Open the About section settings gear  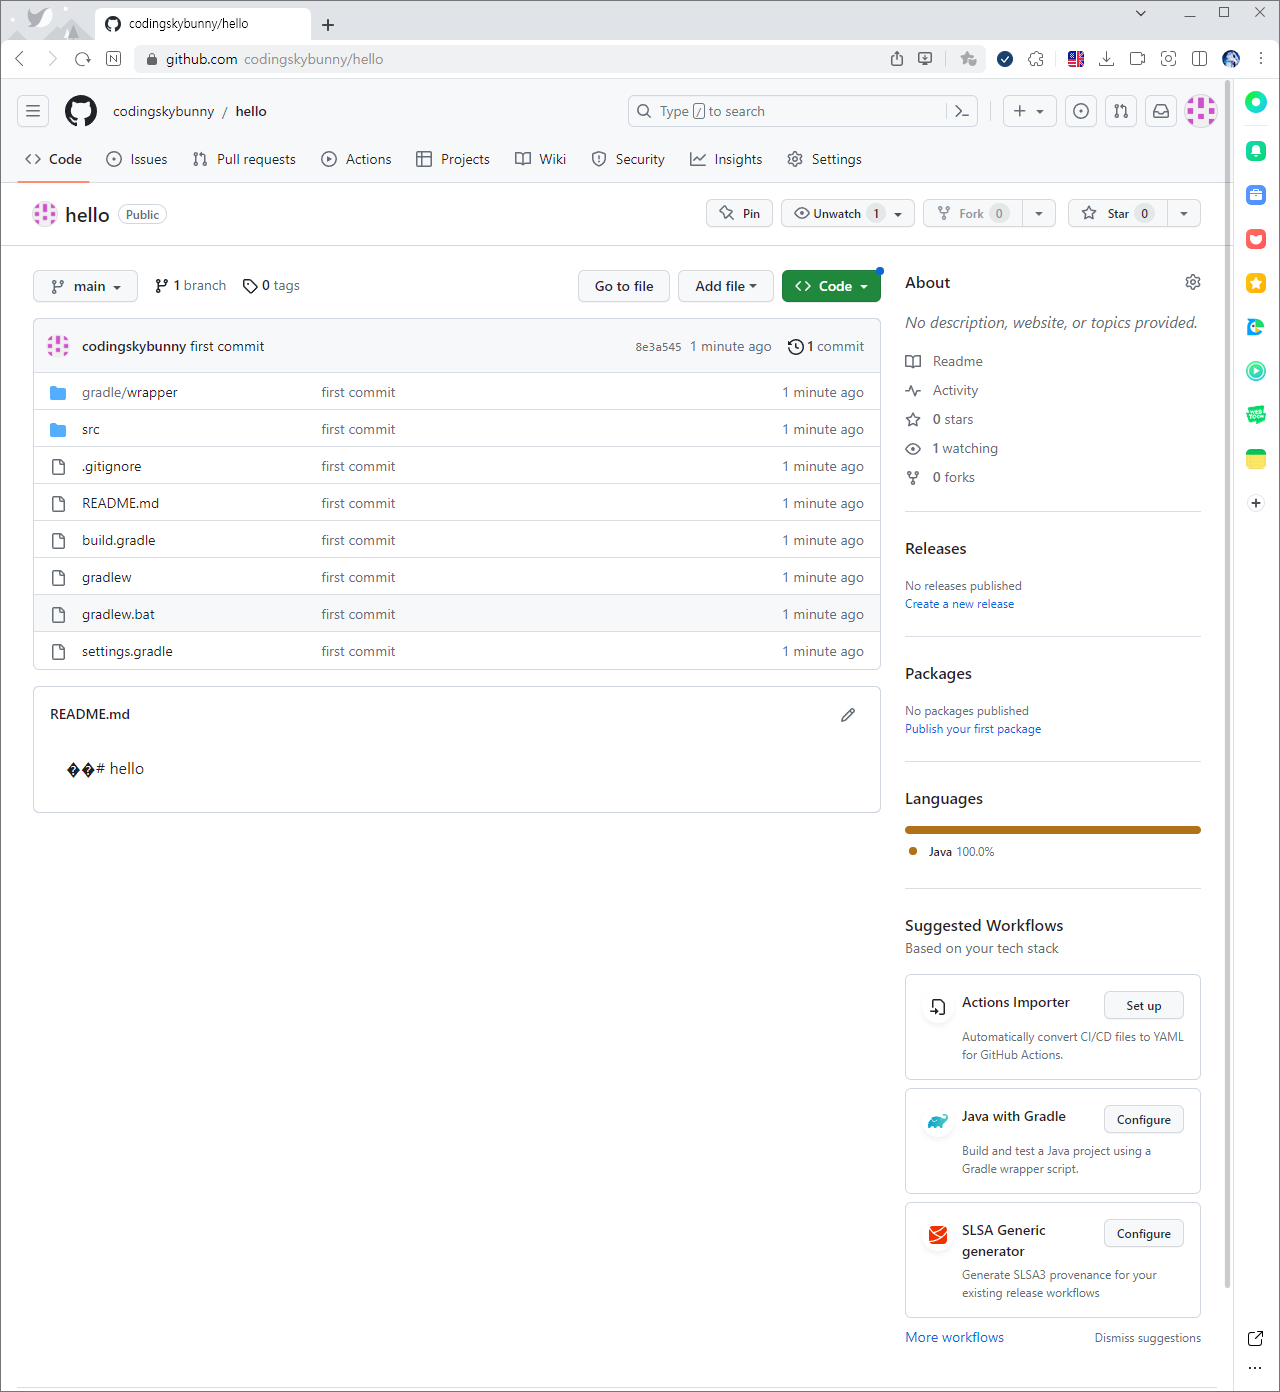point(1193,282)
